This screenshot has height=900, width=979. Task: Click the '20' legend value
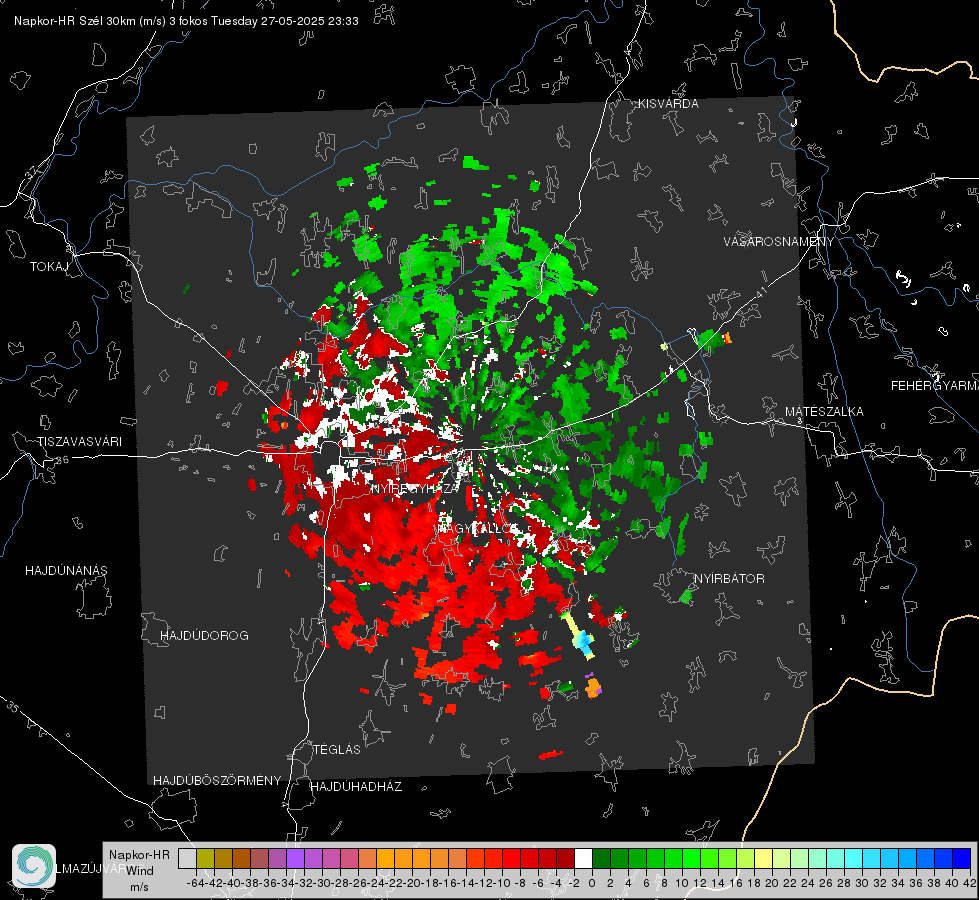(x=772, y=883)
